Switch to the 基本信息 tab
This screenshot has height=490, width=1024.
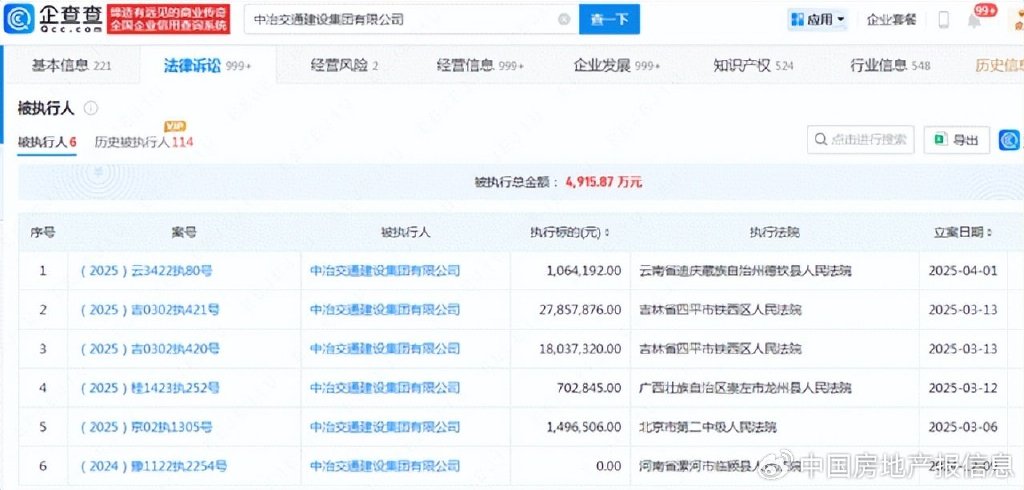pyautogui.click(x=71, y=65)
